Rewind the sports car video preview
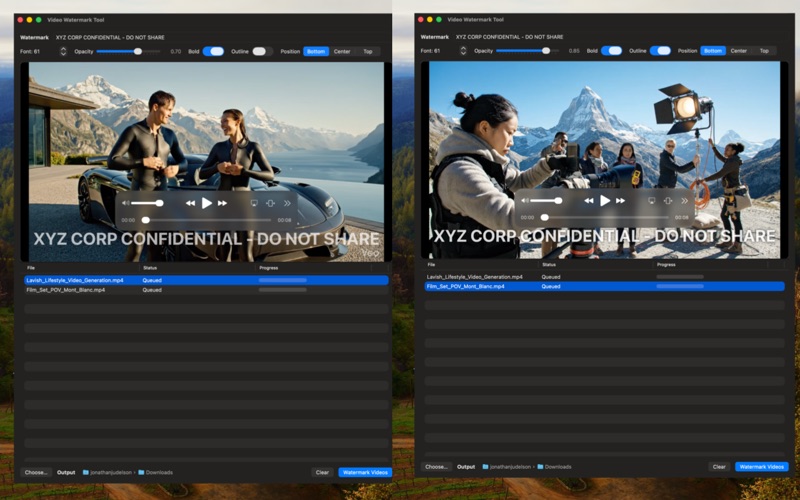This screenshot has width=800, height=500. point(190,203)
